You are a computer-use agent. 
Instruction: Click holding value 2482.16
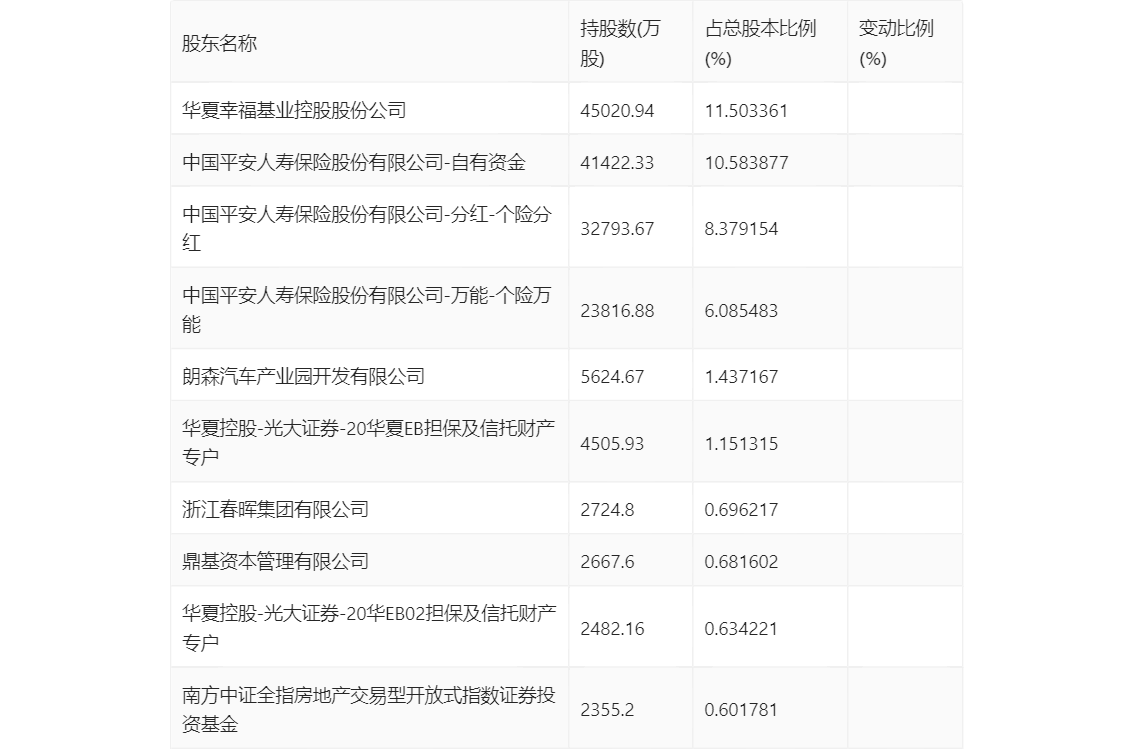click(612, 629)
